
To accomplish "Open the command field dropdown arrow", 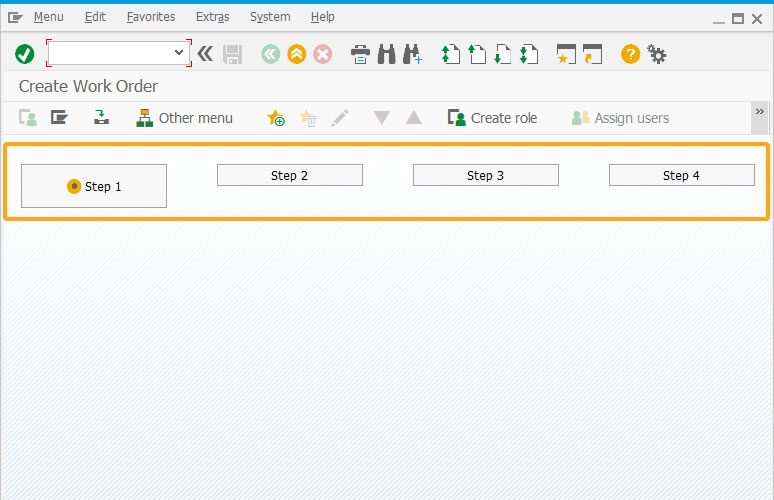I will [x=179, y=52].
